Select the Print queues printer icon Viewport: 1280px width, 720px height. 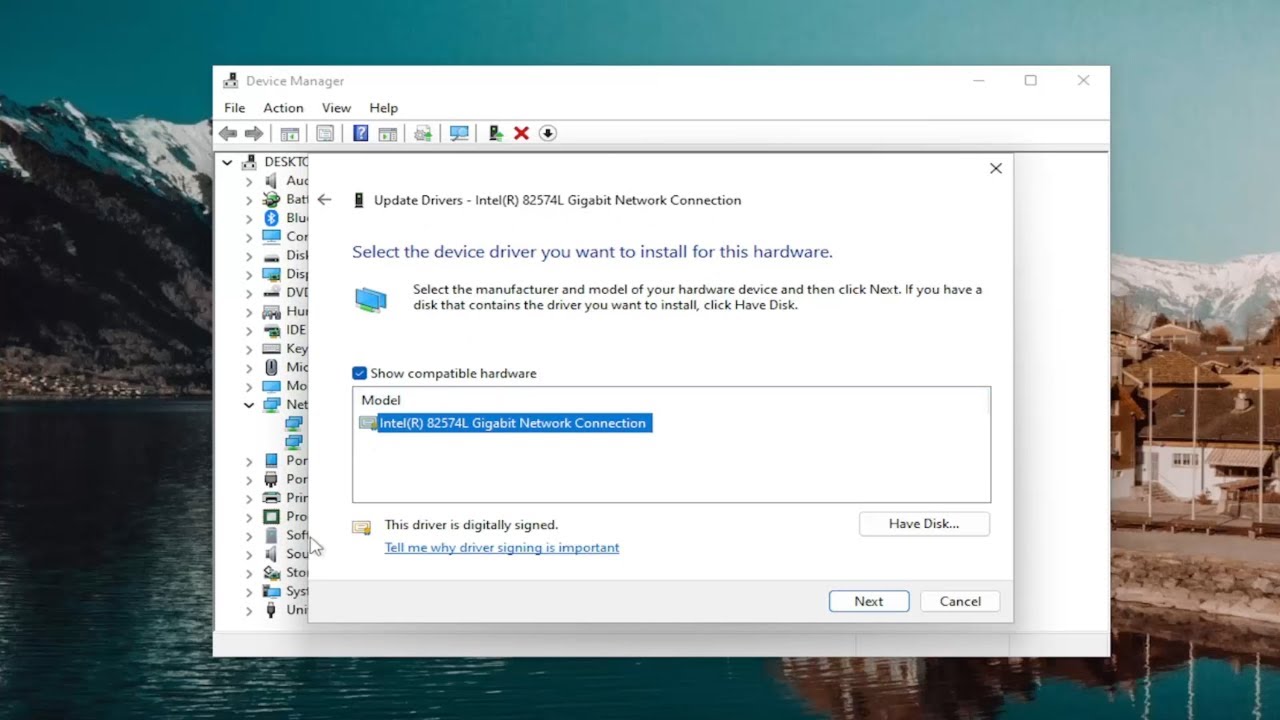271,498
